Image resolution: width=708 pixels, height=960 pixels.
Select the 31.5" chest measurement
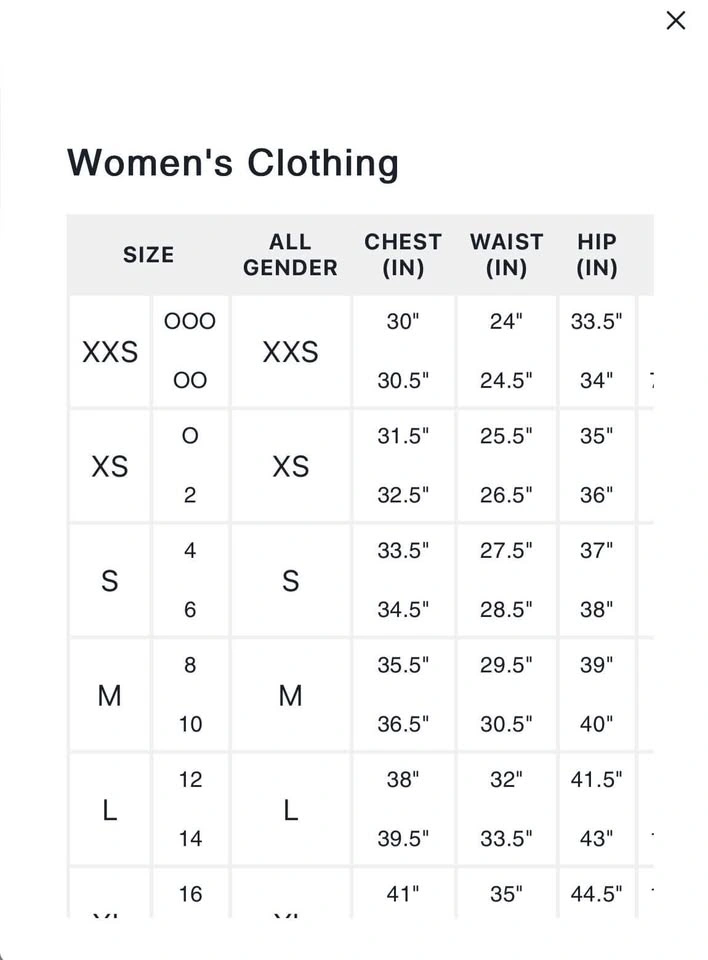pyautogui.click(x=403, y=436)
